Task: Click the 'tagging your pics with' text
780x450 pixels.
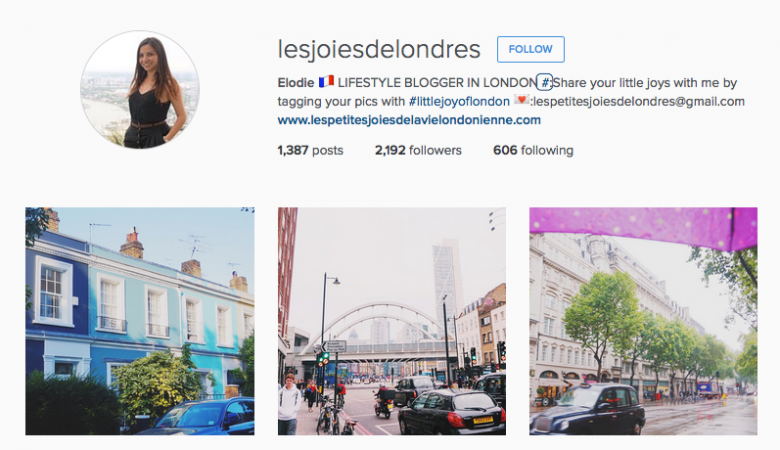Action: [x=341, y=101]
